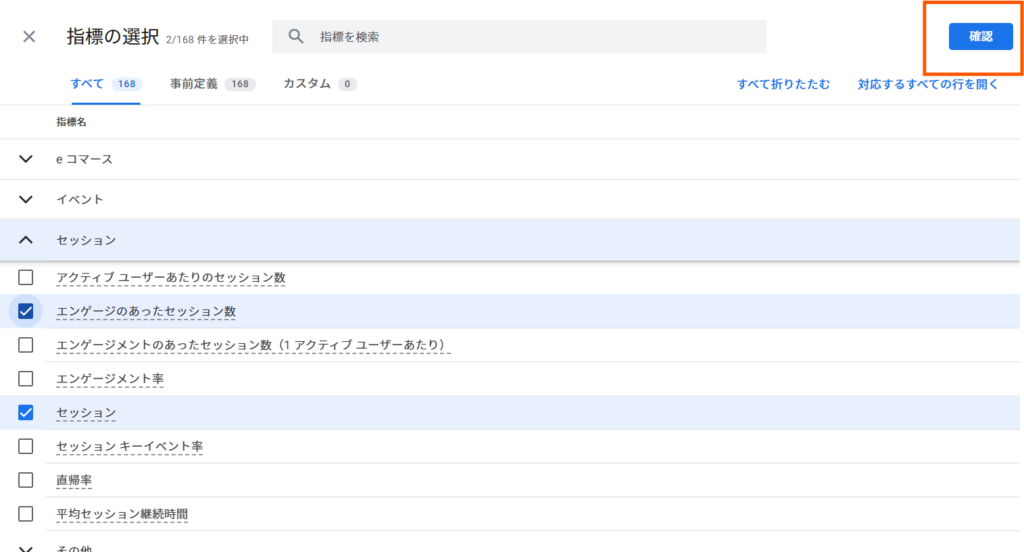
Task: Click the すべて折りたたむ link
Action: tap(783, 84)
